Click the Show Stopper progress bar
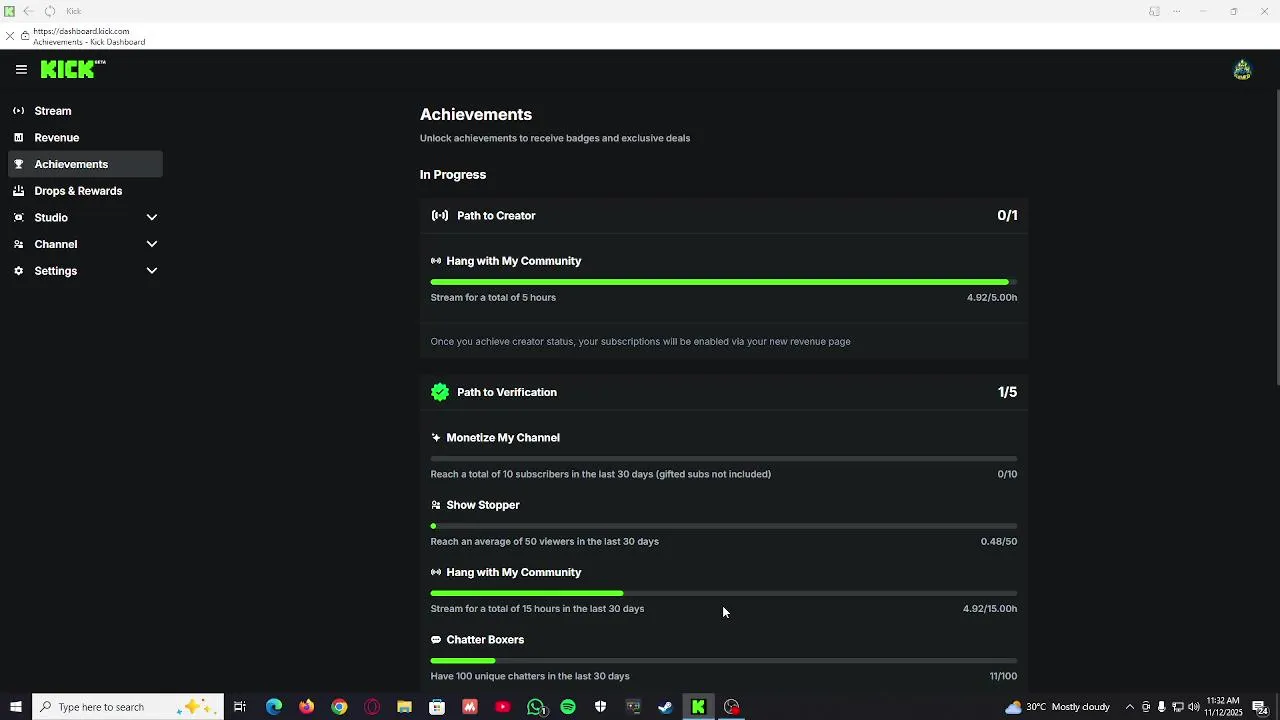The width and height of the screenshot is (1280, 720). click(724, 526)
